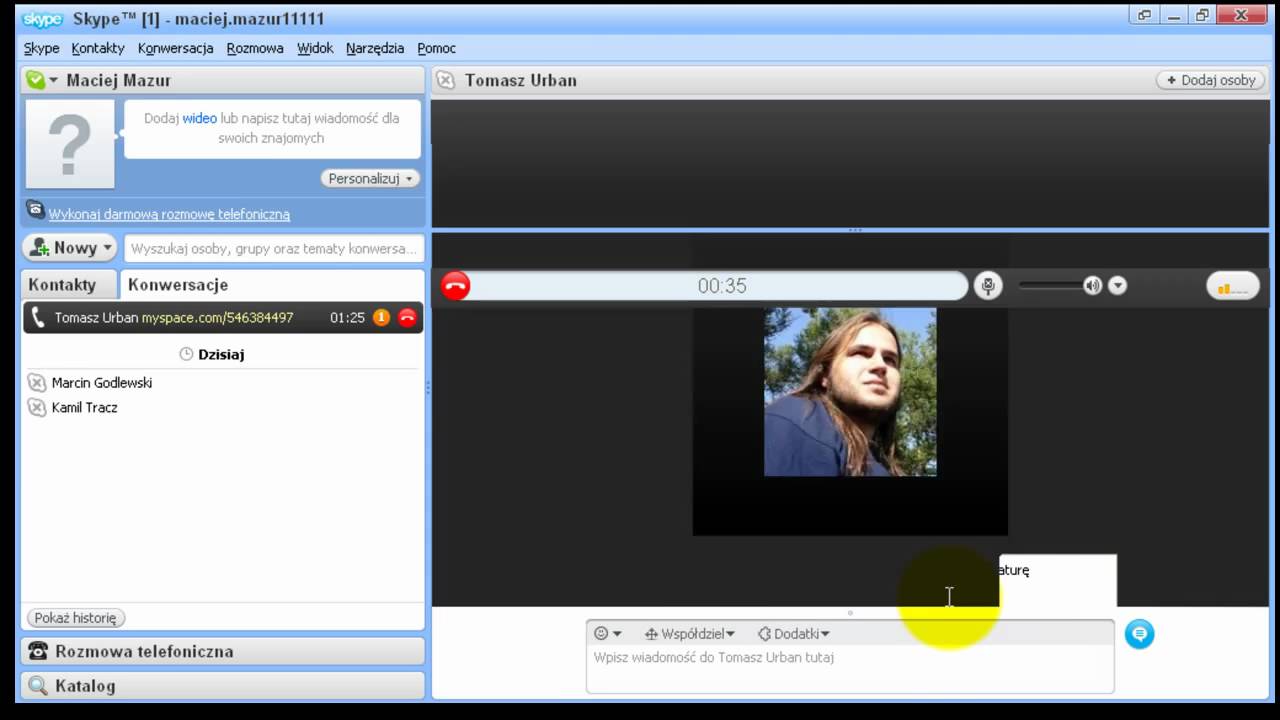
Task: Click the orange notification badge on the call row
Action: [x=381, y=318]
